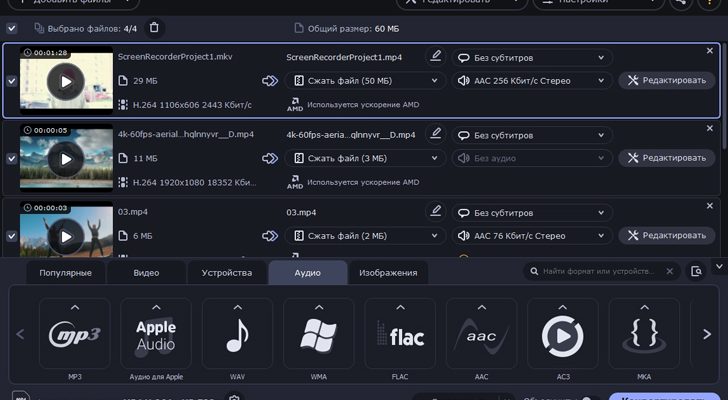This screenshot has height=400, width=728.
Task: Click the AMD acceleration icon for ScreenRecorderProject1
Action: pyautogui.click(x=295, y=104)
